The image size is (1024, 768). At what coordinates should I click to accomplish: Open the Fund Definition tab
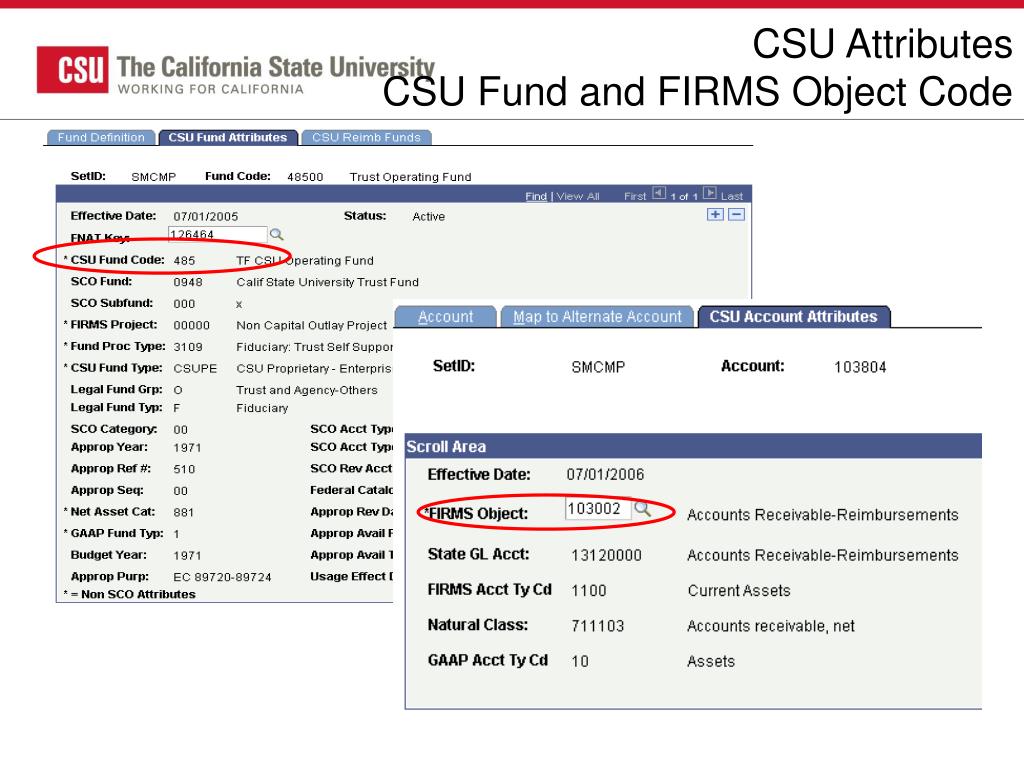point(101,137)
